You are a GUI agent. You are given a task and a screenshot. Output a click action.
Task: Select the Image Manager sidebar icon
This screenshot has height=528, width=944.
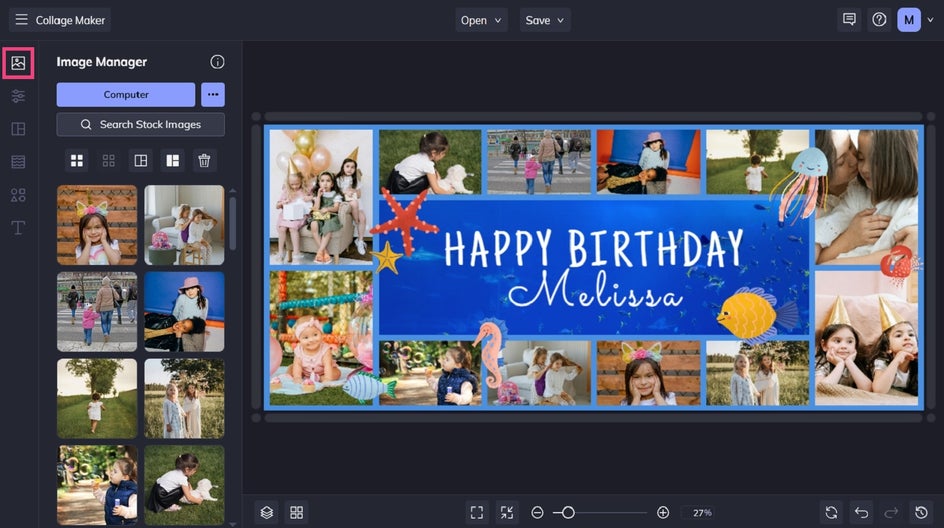tap(18, 63)
